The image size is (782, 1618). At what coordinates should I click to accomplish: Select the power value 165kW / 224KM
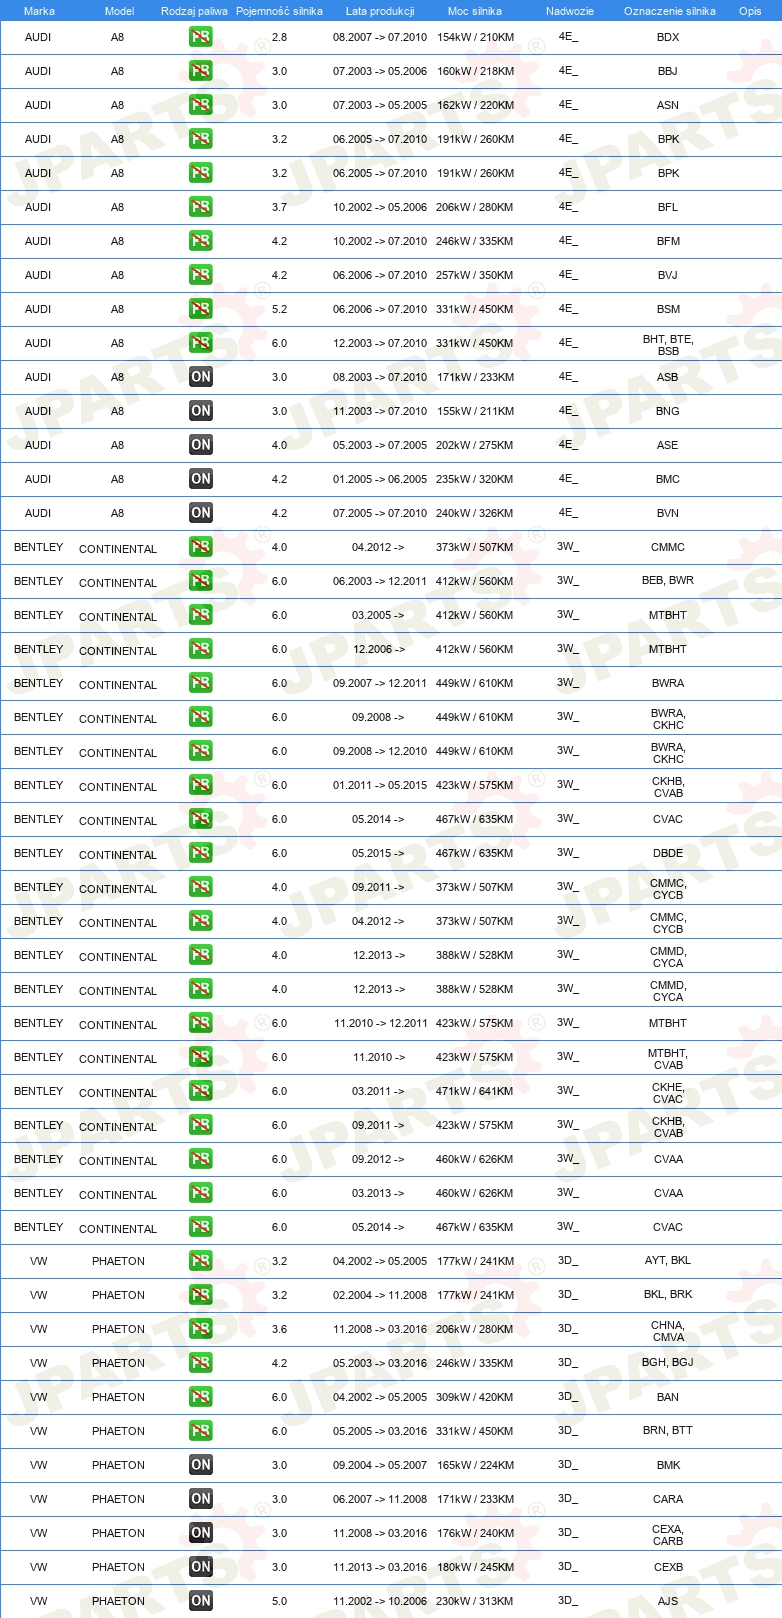click(475, 1465)
